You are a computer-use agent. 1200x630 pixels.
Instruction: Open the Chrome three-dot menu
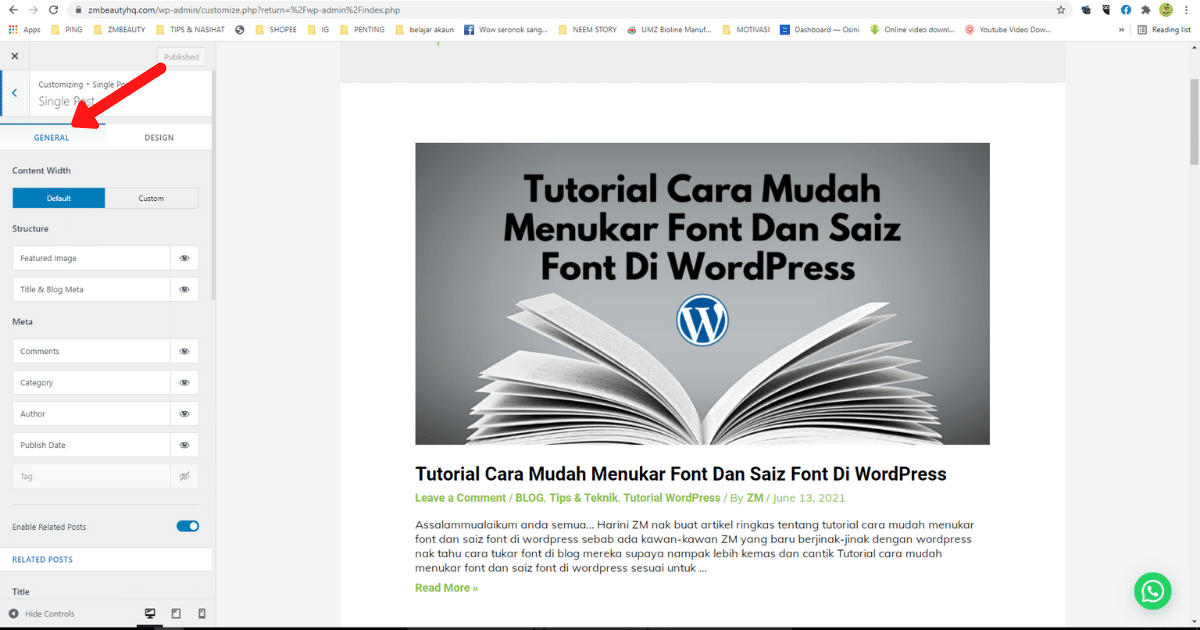[x=1188, y=9]
